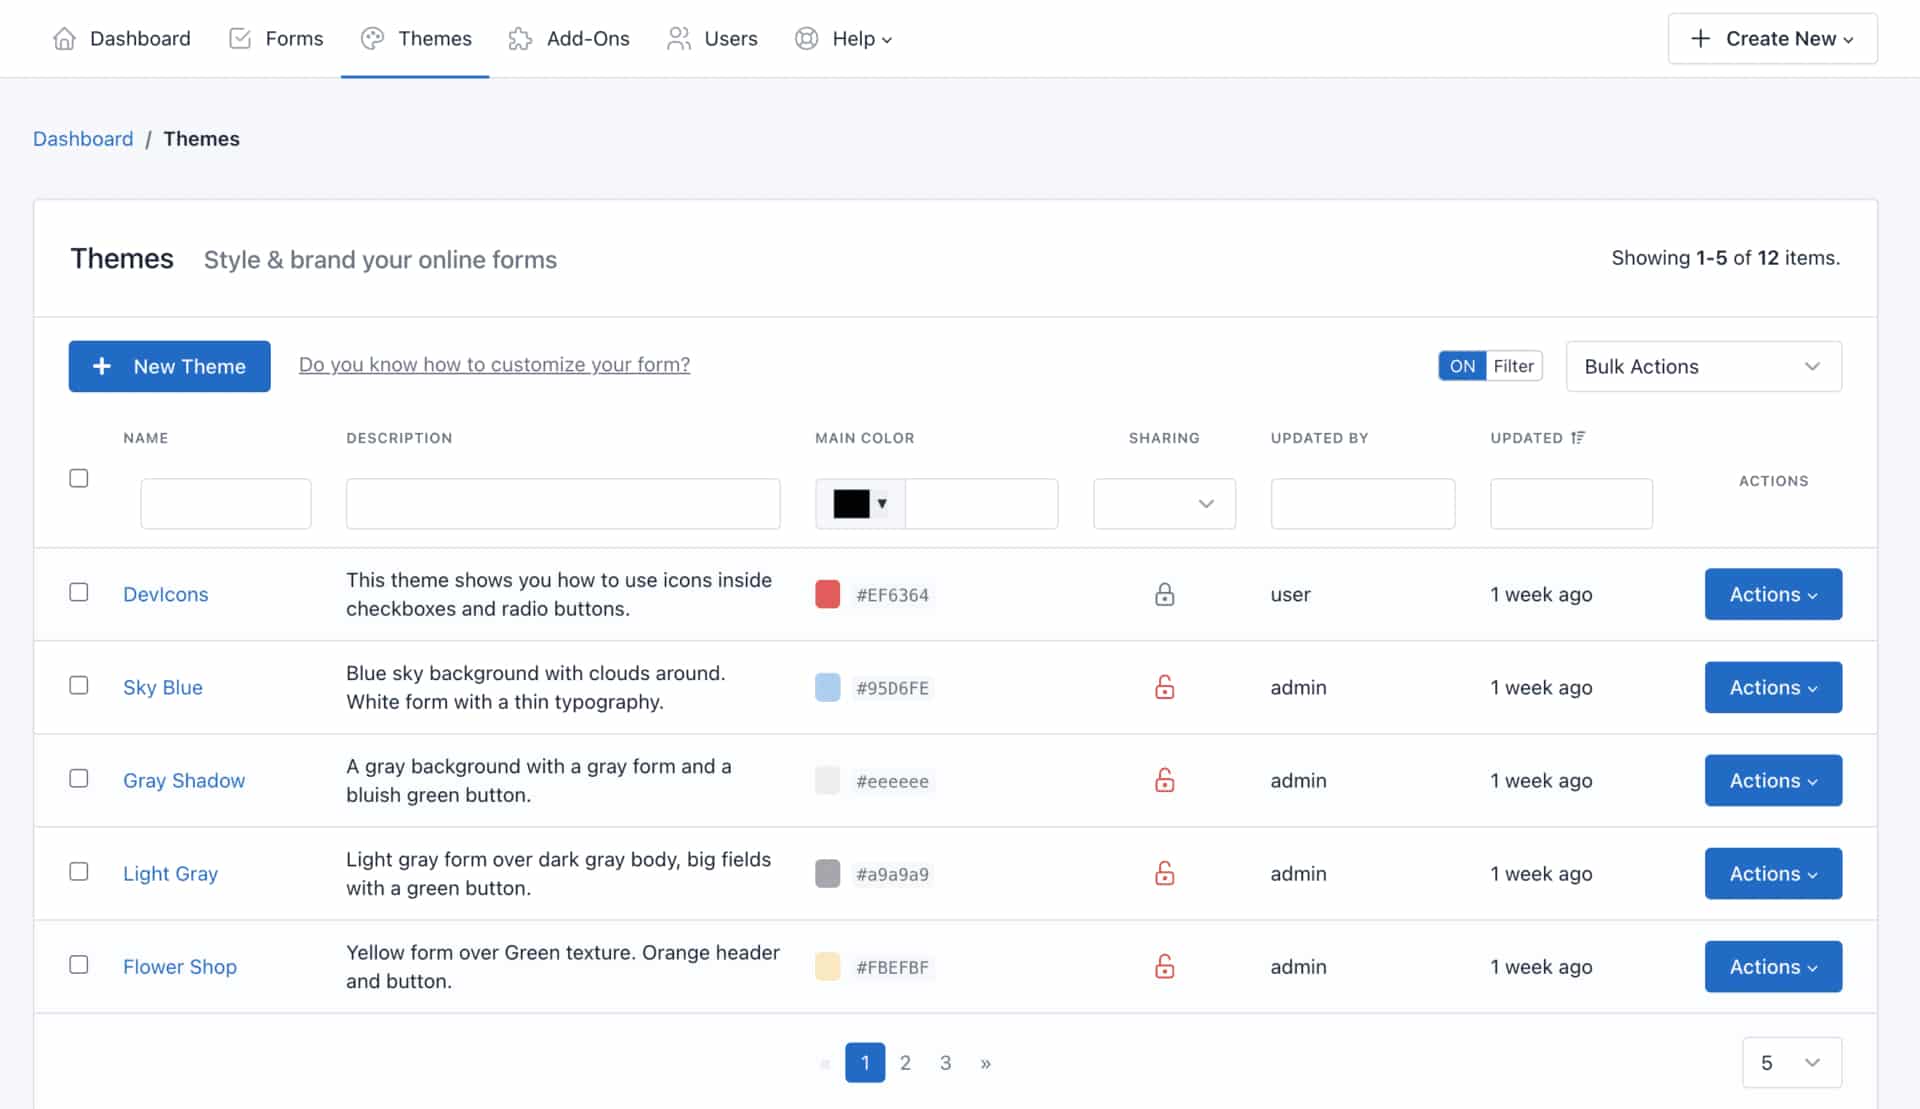
Task: Click the unlocked sharing icon for Flower Shop
Action: pyautogui.click(x=1164, y=966)
